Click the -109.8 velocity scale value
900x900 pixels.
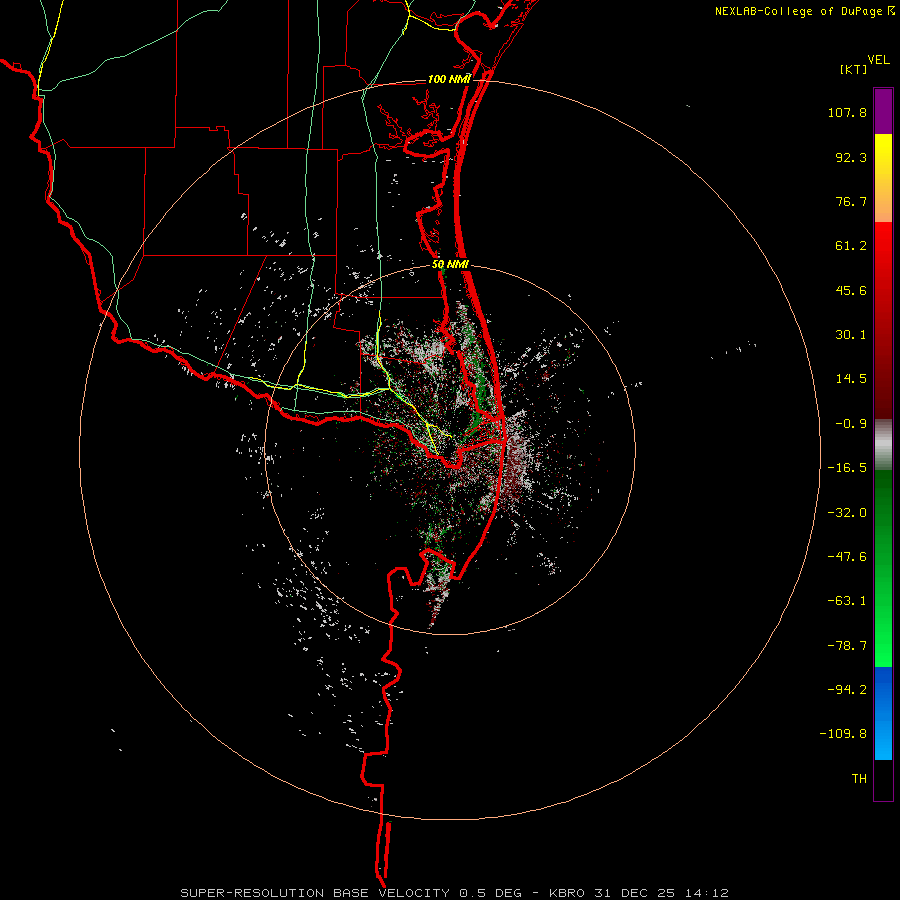point(843,734)
